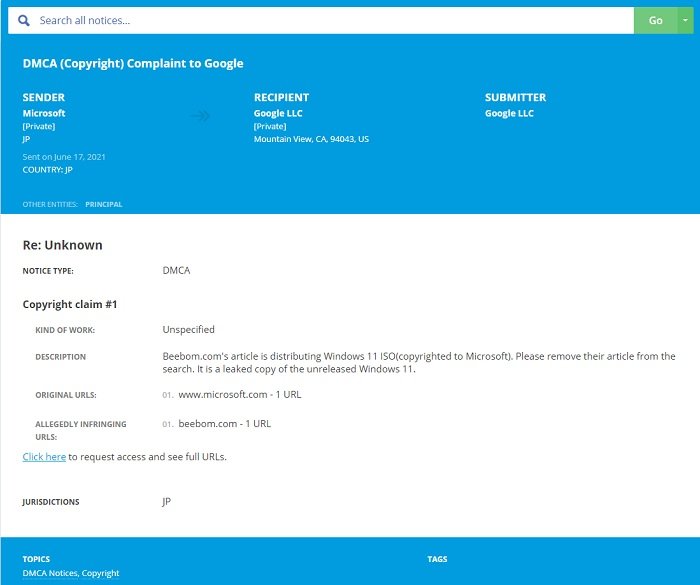
Task: Click the 'Click here' request access link
Action: pos(44,457)
